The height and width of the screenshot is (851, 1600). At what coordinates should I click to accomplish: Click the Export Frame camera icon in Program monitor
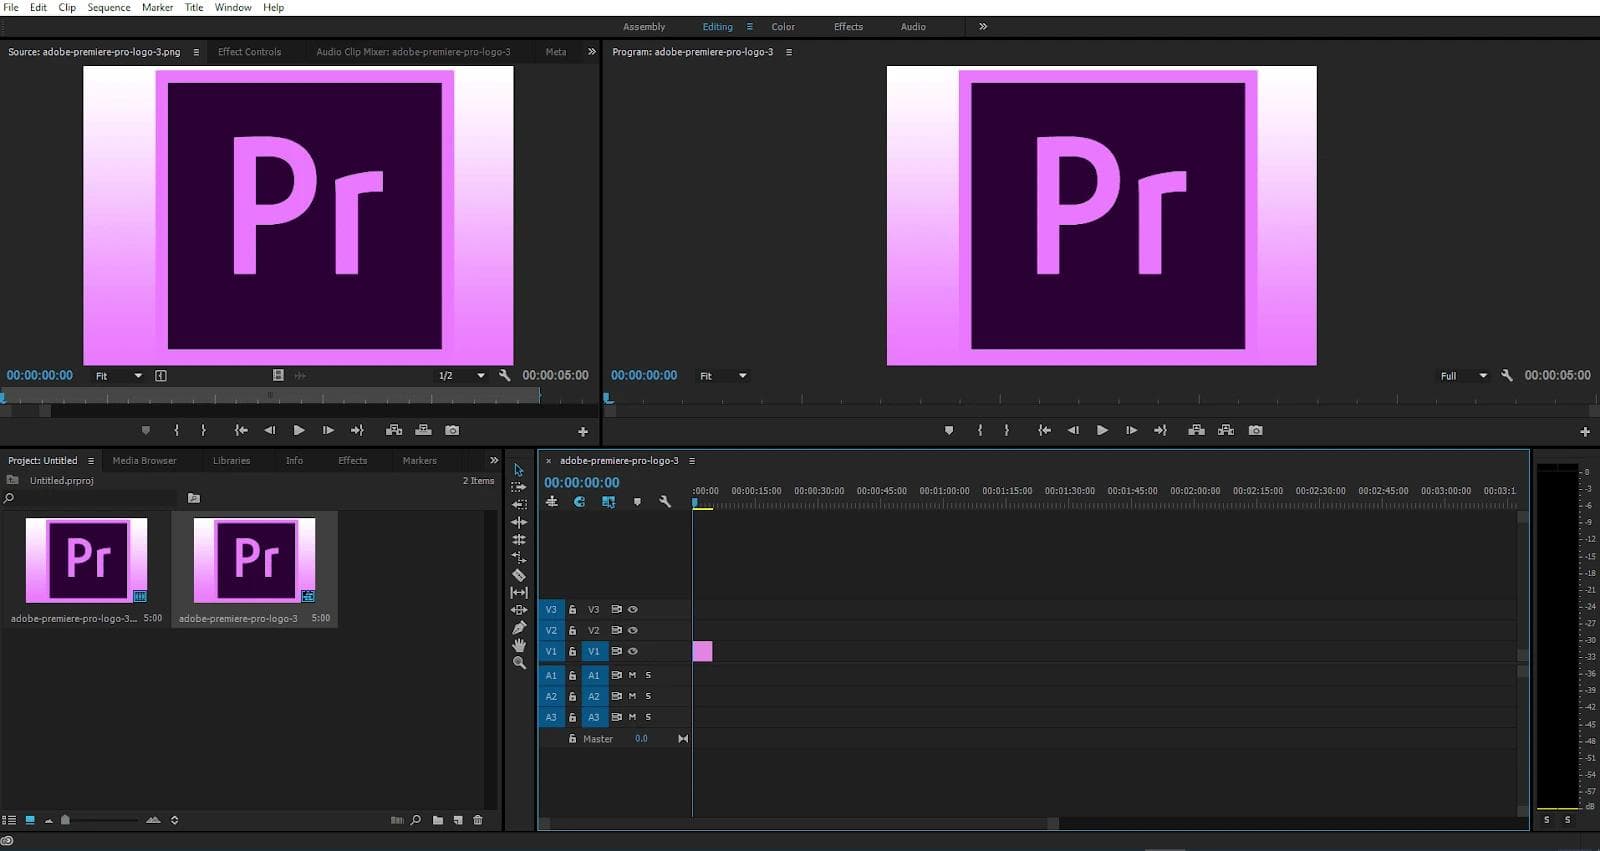tap(1255, 430)
